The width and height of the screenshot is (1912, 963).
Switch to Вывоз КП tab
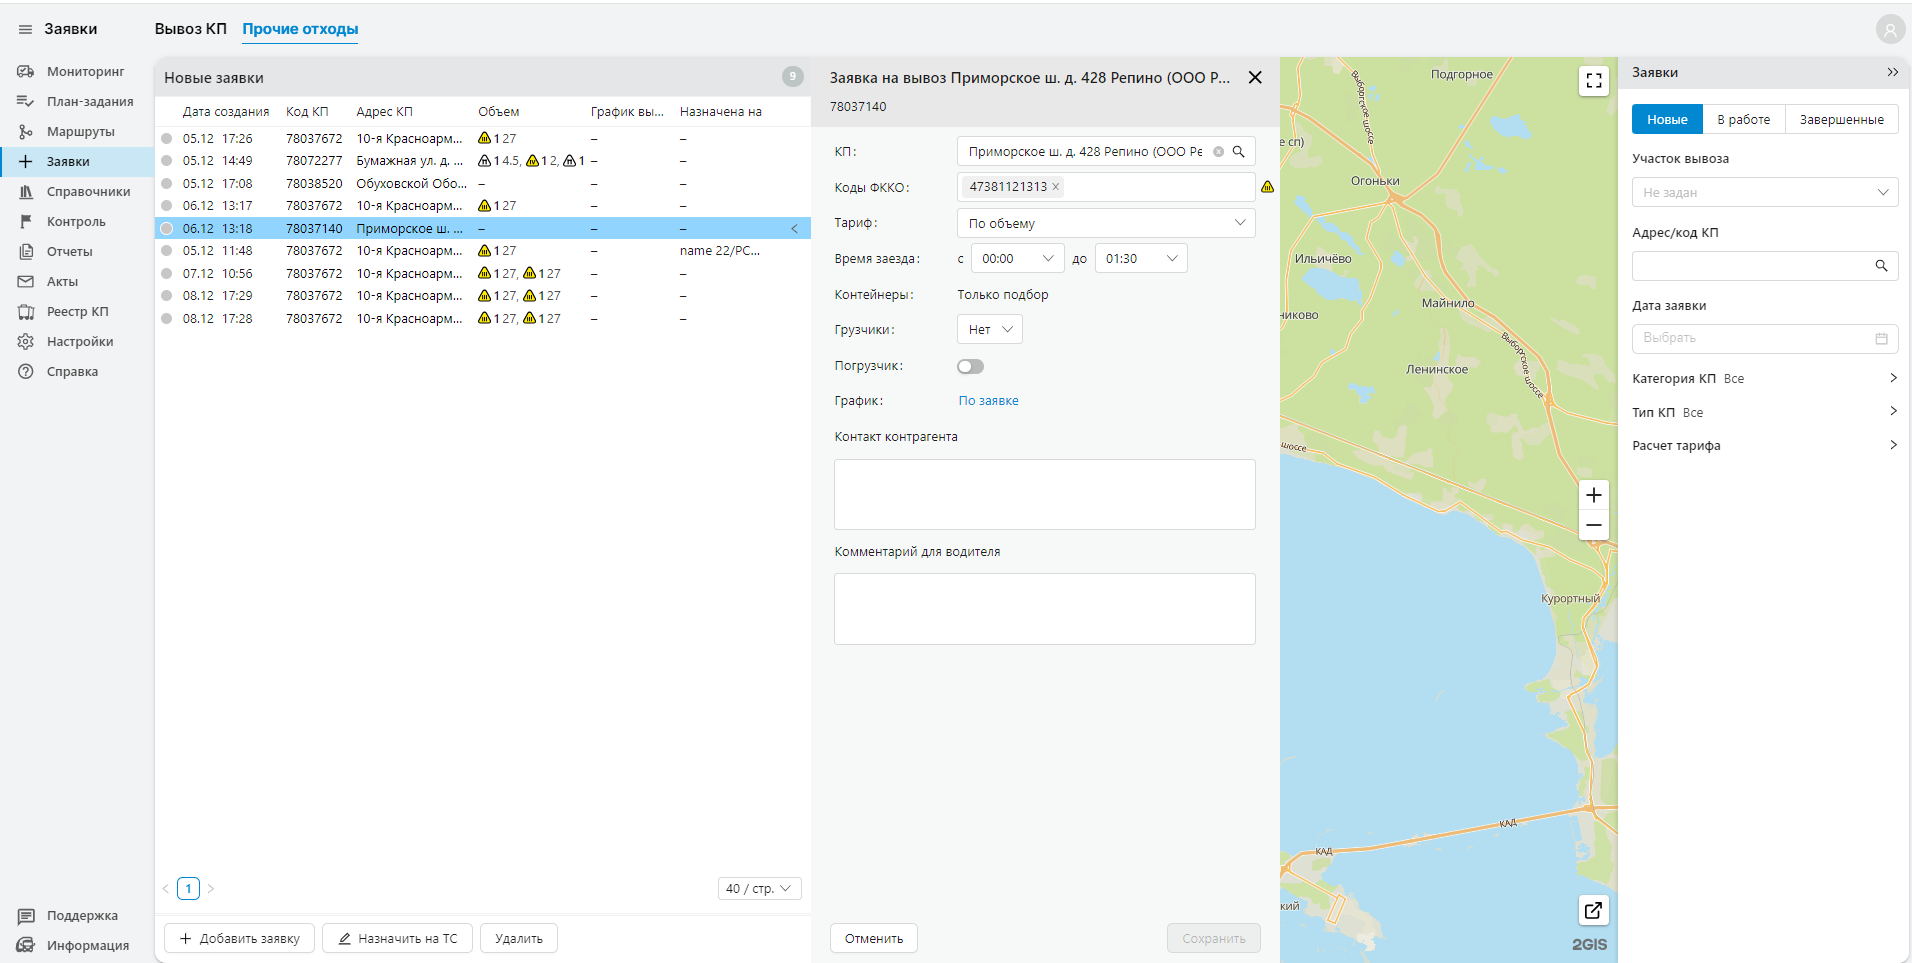(190, 29)
